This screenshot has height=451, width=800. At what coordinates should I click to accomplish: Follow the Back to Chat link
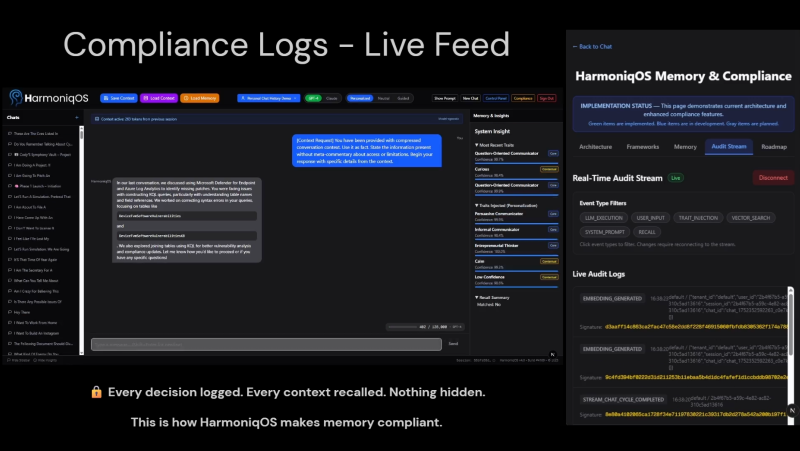point(596,46)
